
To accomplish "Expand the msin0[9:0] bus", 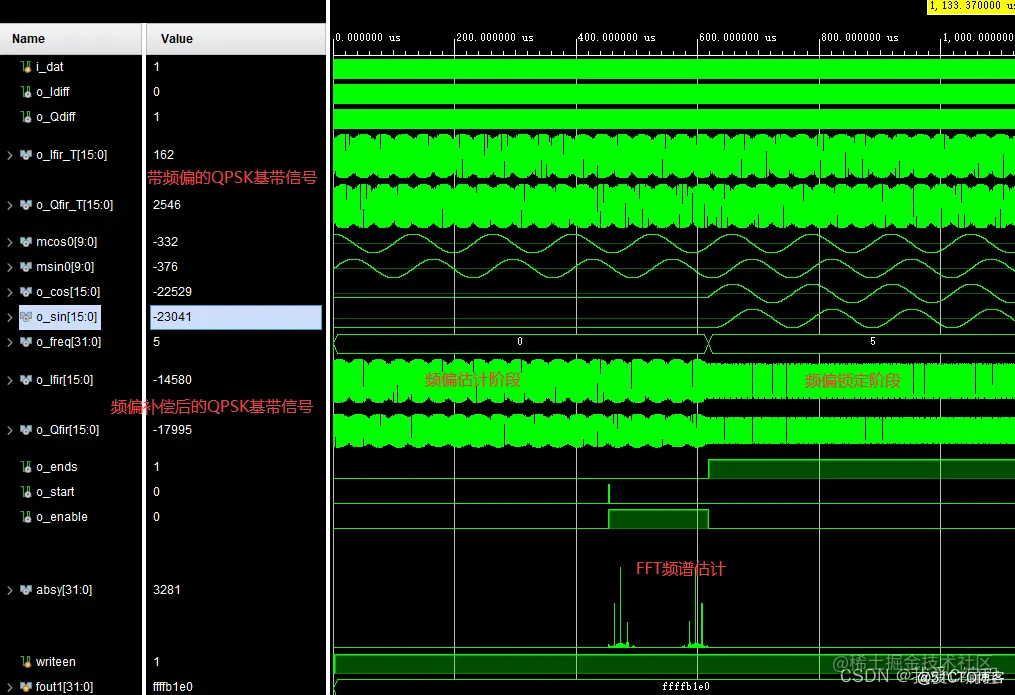I will coord(10,267).
